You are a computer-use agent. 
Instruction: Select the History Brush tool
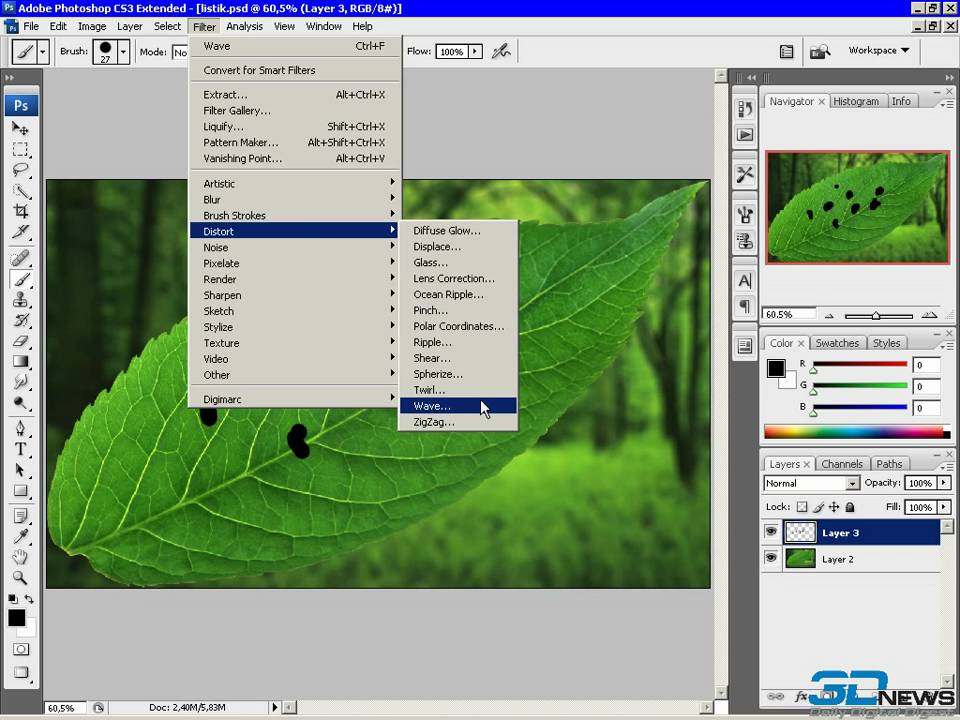[20, 320]
